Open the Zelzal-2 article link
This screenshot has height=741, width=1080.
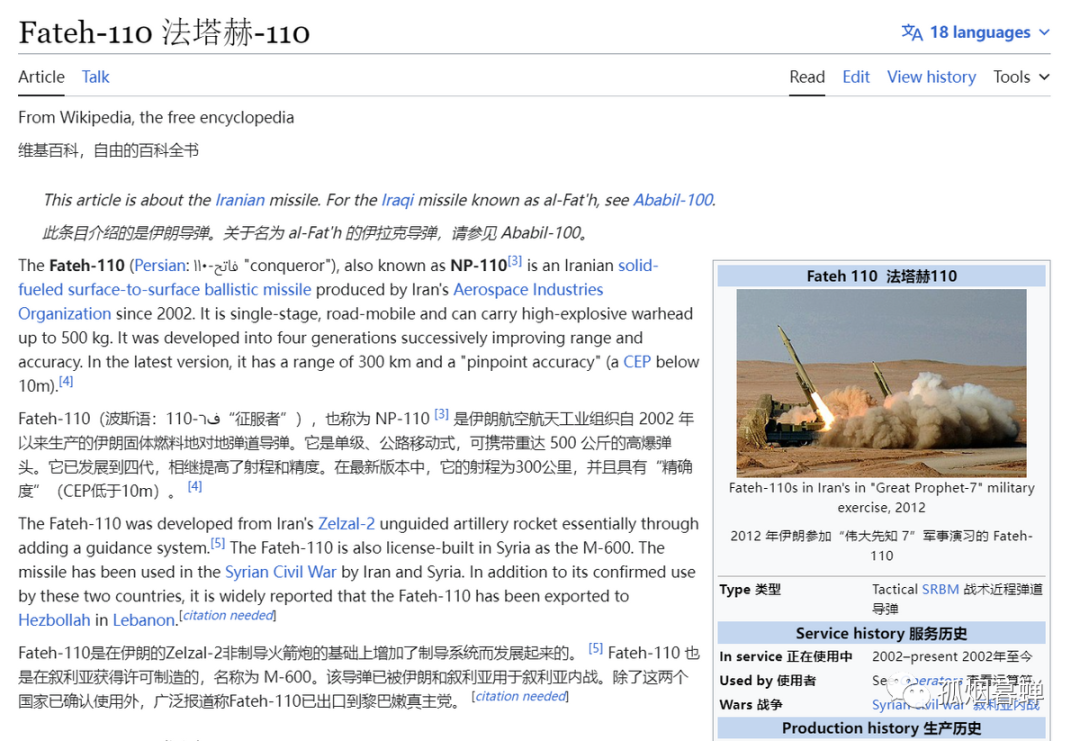point(347,523)
